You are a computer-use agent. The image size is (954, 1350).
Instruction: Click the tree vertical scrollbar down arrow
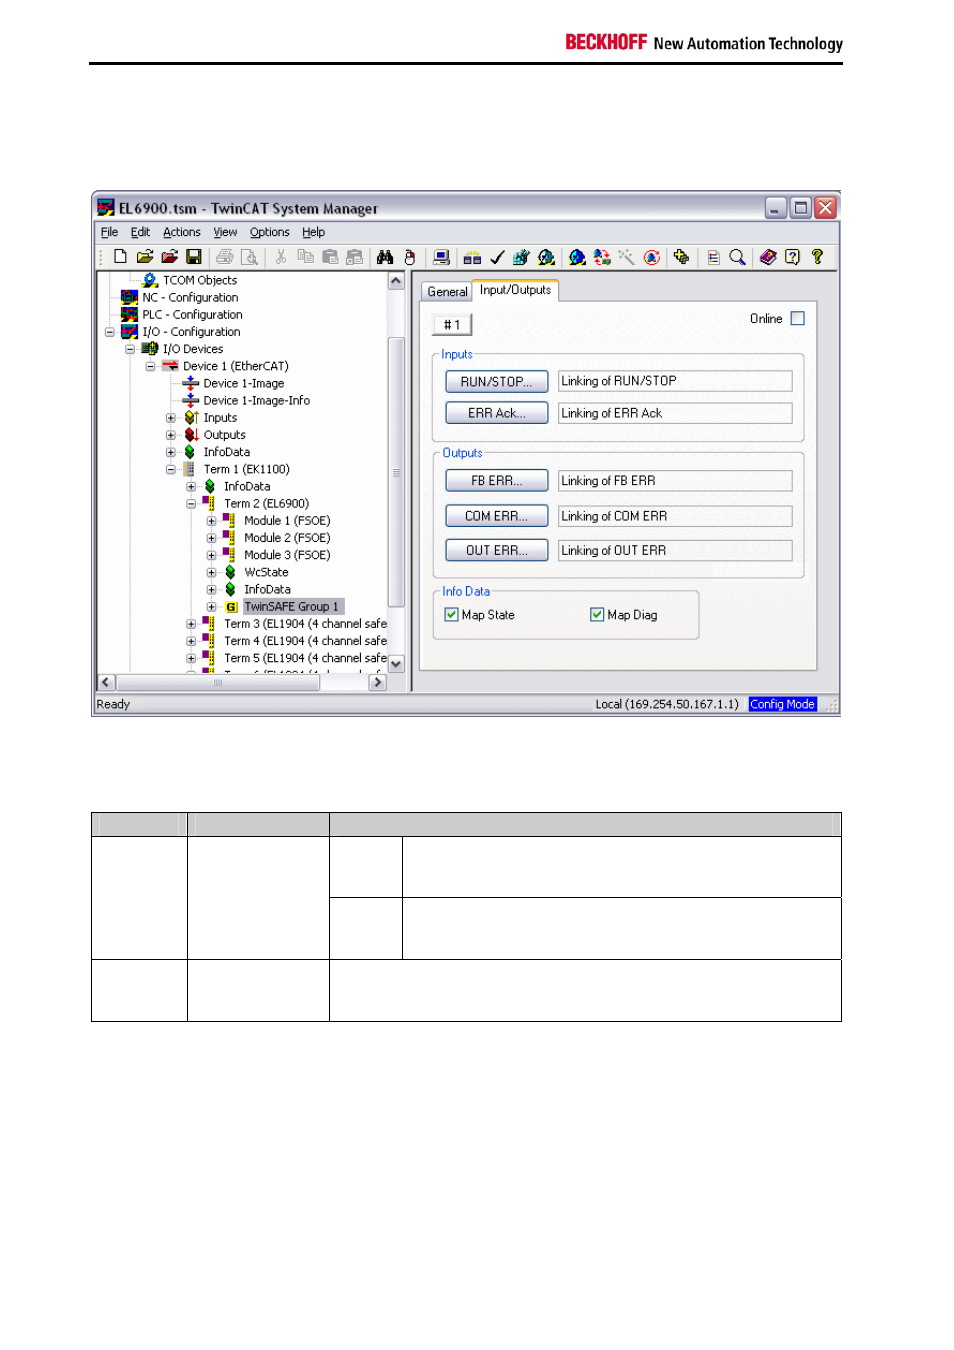(x=396, y=664)
